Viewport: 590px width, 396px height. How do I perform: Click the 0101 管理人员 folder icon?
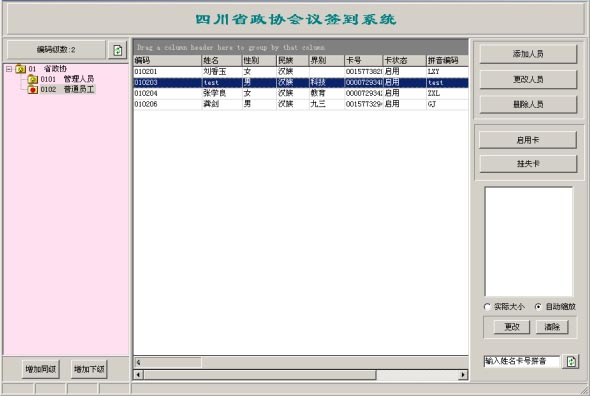[33, 79]
